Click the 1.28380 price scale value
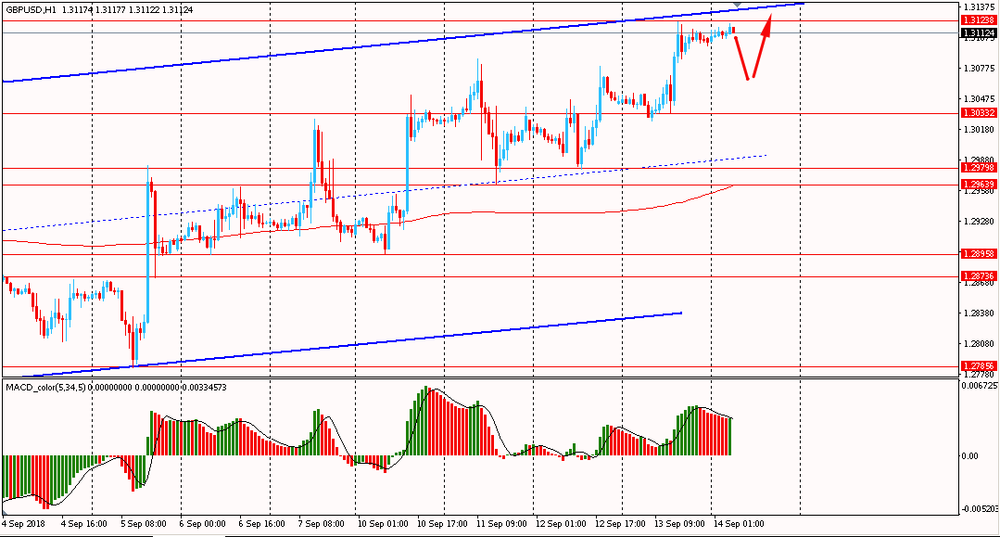 [x=979, y=313]
